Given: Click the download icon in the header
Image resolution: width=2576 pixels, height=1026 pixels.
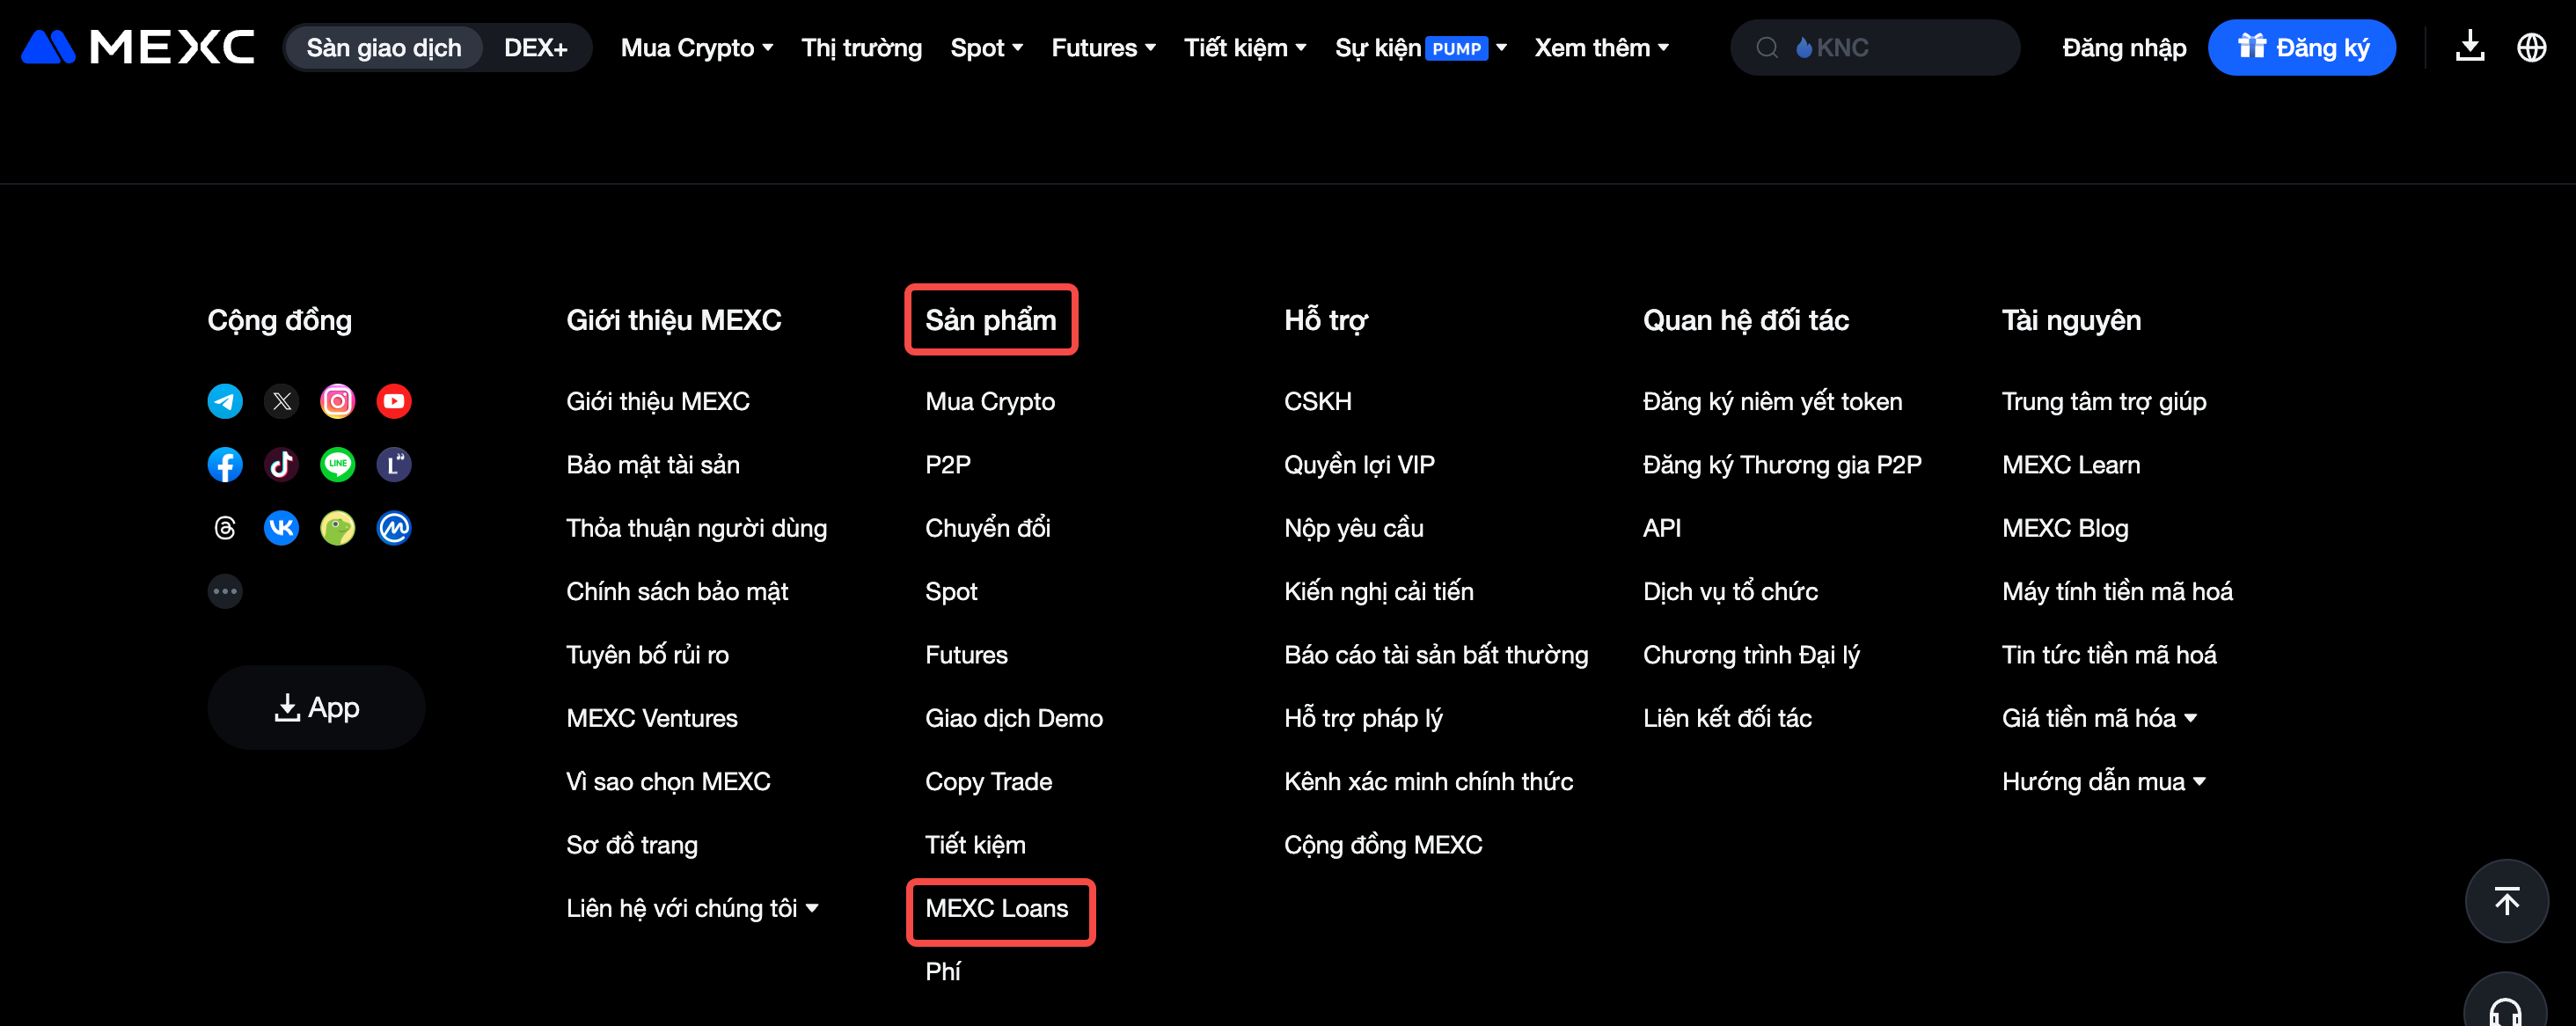Looking at the screenshot, I should pyautogui.click(x=2470, y=47).
